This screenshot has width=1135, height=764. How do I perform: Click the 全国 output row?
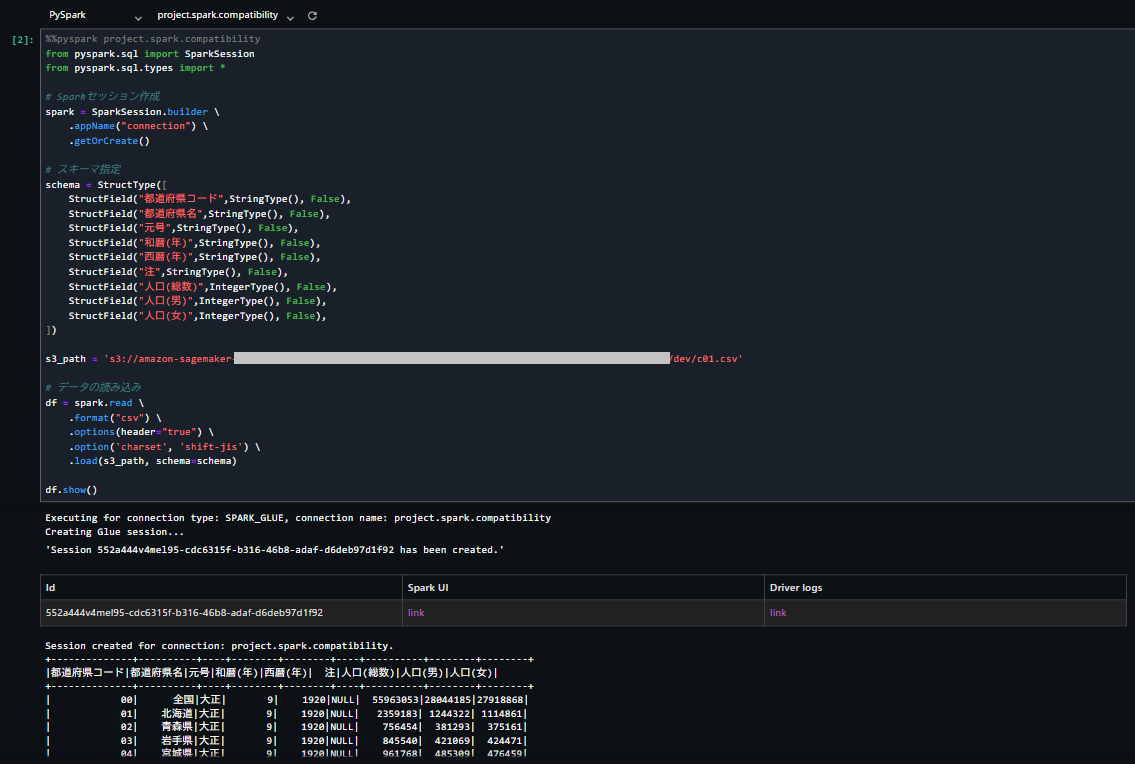click(287, 700)
